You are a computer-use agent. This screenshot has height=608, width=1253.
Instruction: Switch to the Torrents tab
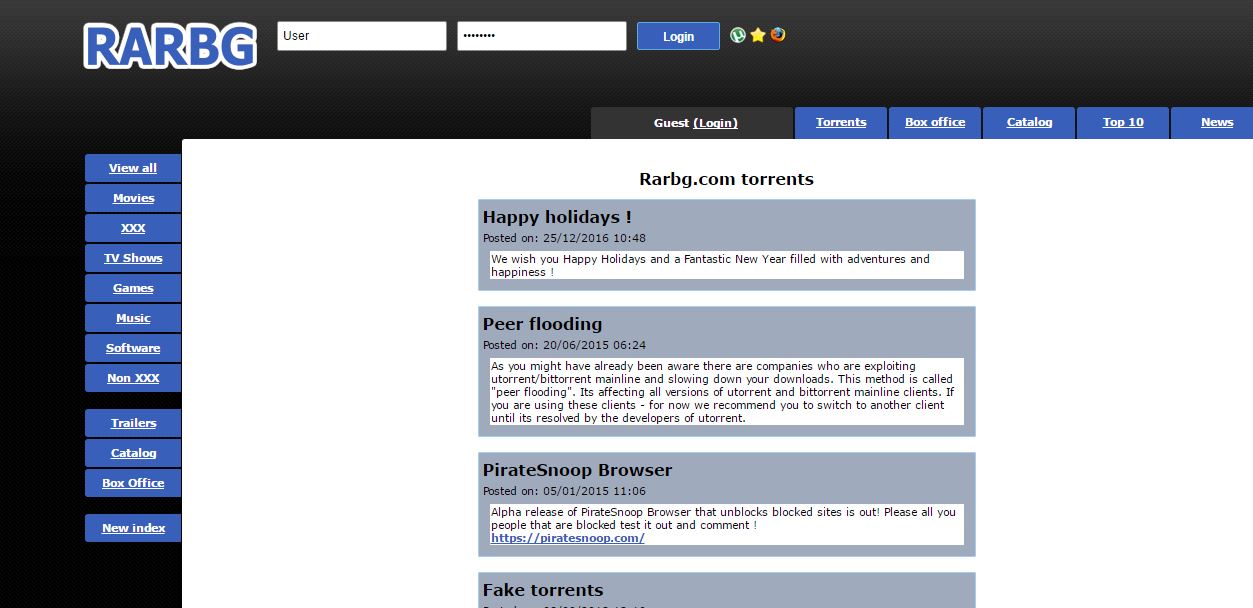pyautogui.click(x=841, y=122)
